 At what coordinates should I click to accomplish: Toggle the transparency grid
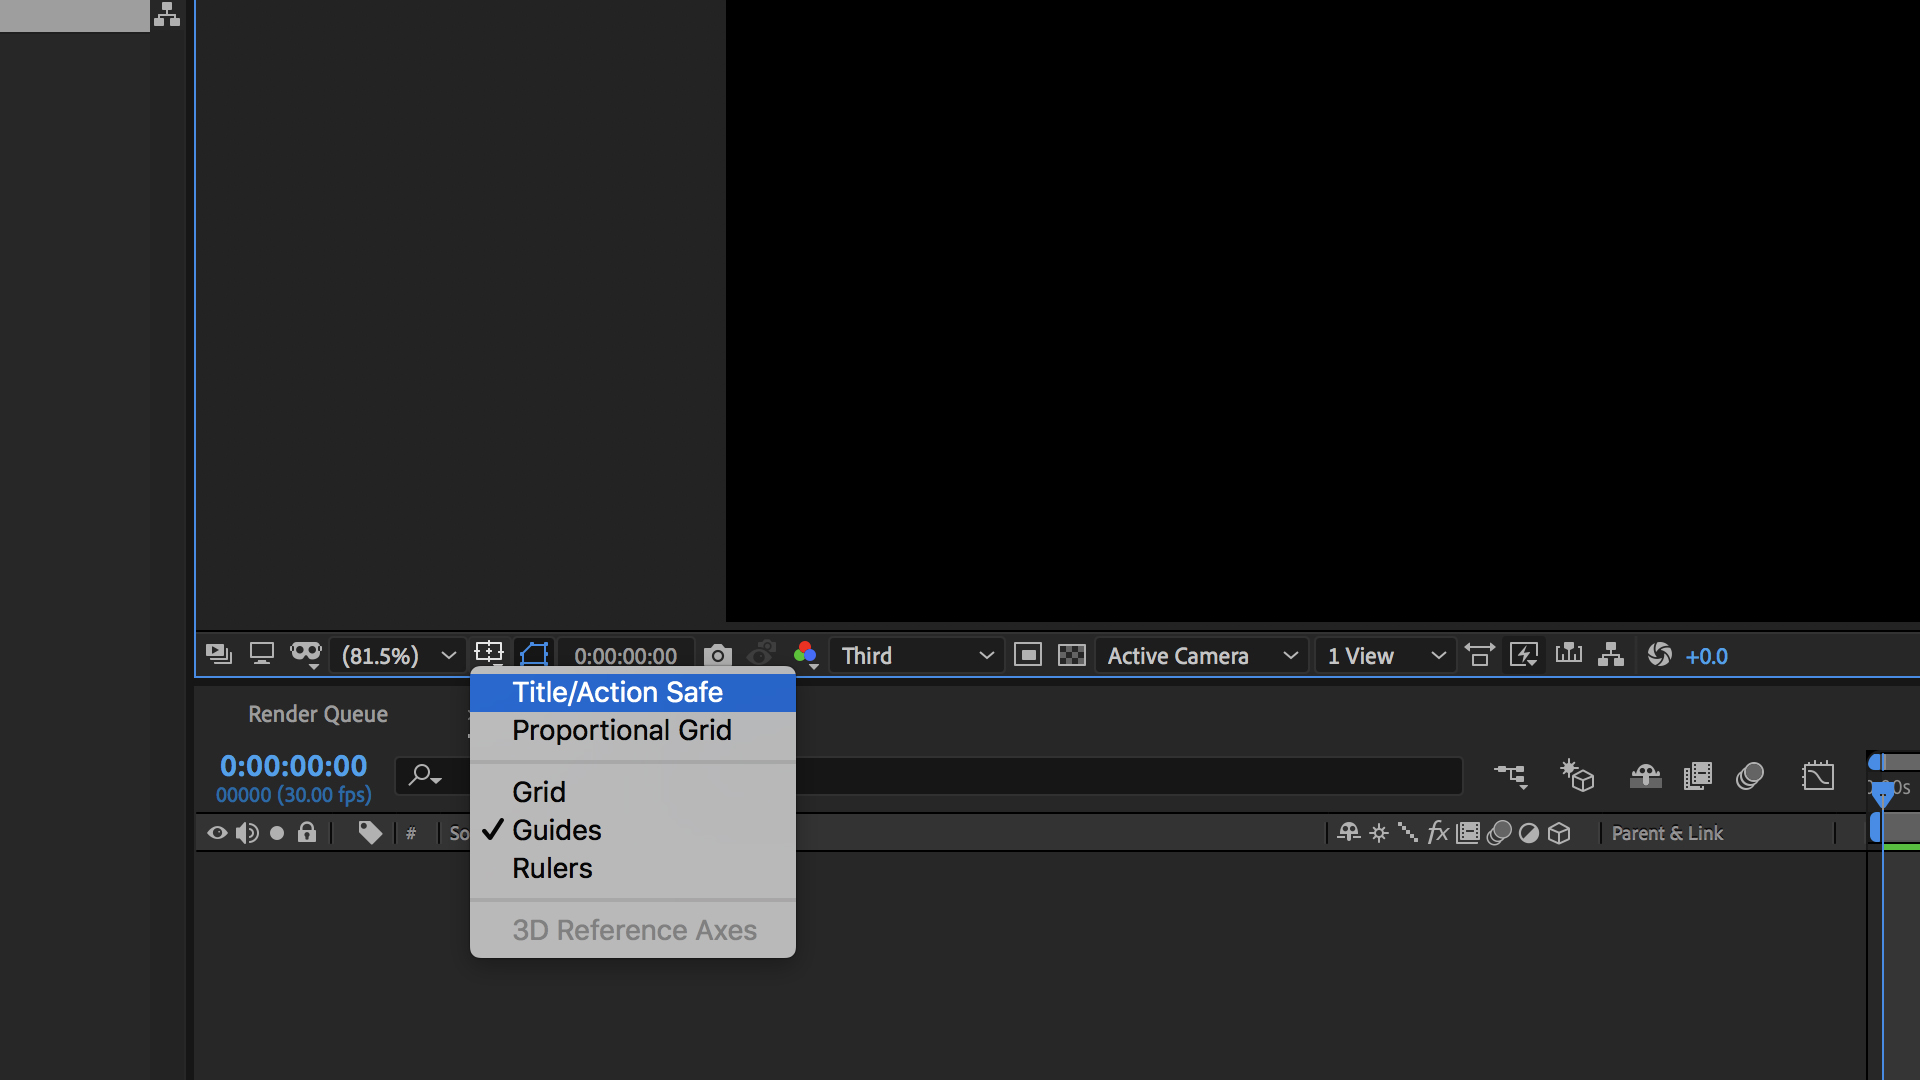pos(1072,655)
